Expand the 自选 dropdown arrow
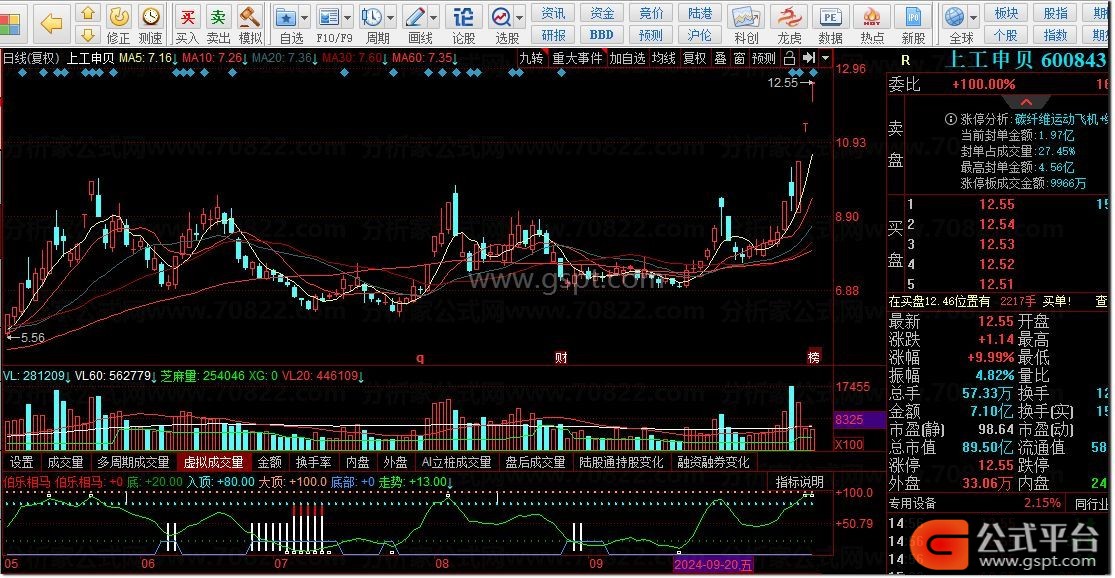The image size is (1115, 578). click(305, 17)
